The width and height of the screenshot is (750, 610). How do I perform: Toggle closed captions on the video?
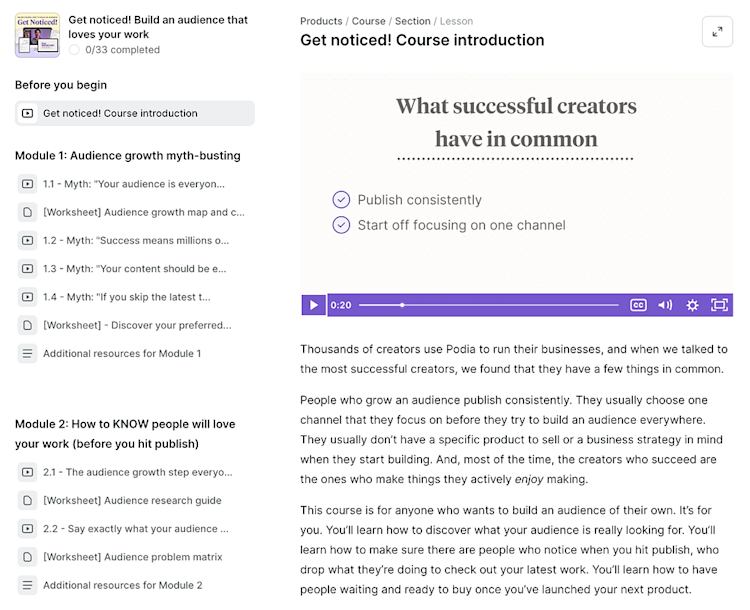tap(638, 305)
